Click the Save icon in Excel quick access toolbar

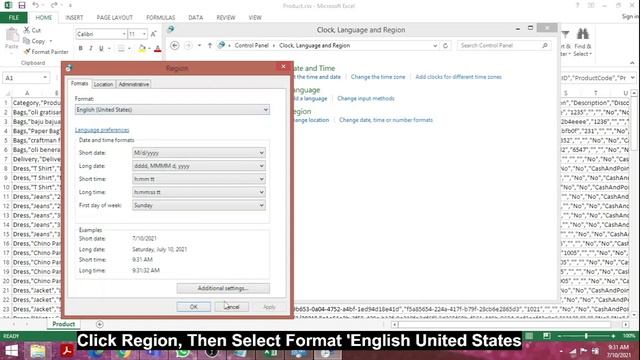click(x=22, y=5)
